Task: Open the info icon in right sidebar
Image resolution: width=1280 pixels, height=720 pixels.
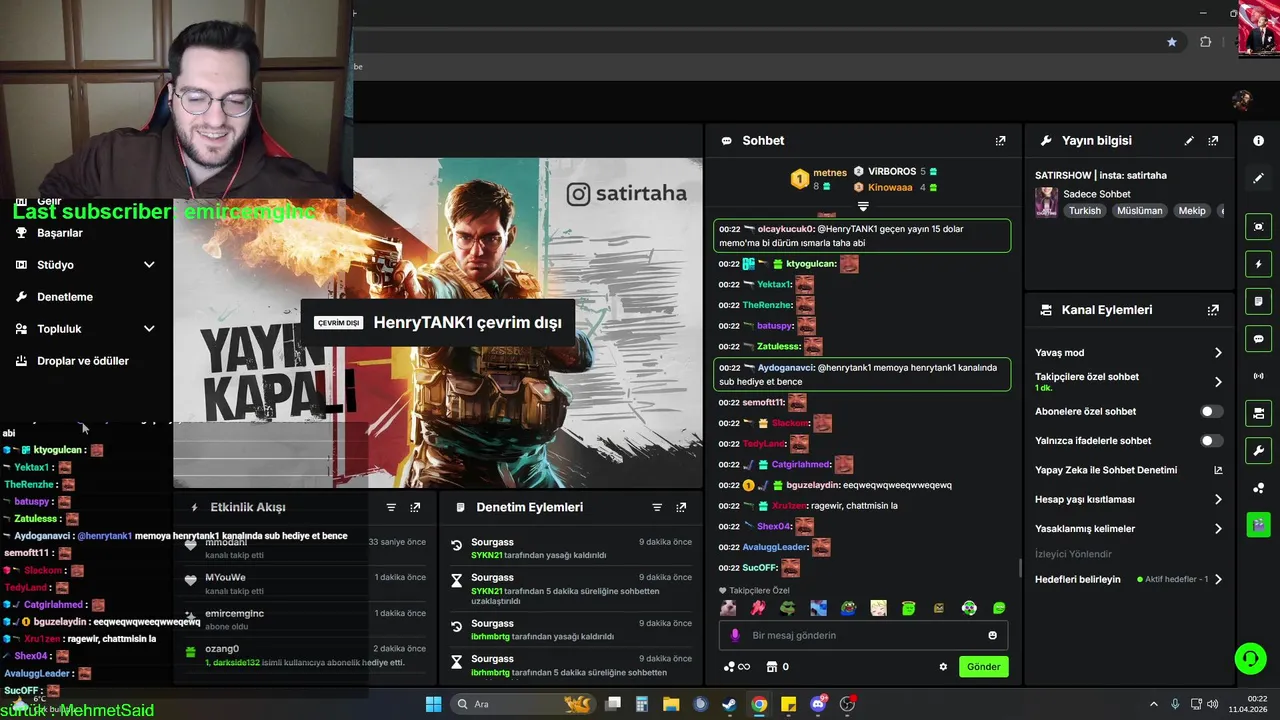Action: [1258, 141]
